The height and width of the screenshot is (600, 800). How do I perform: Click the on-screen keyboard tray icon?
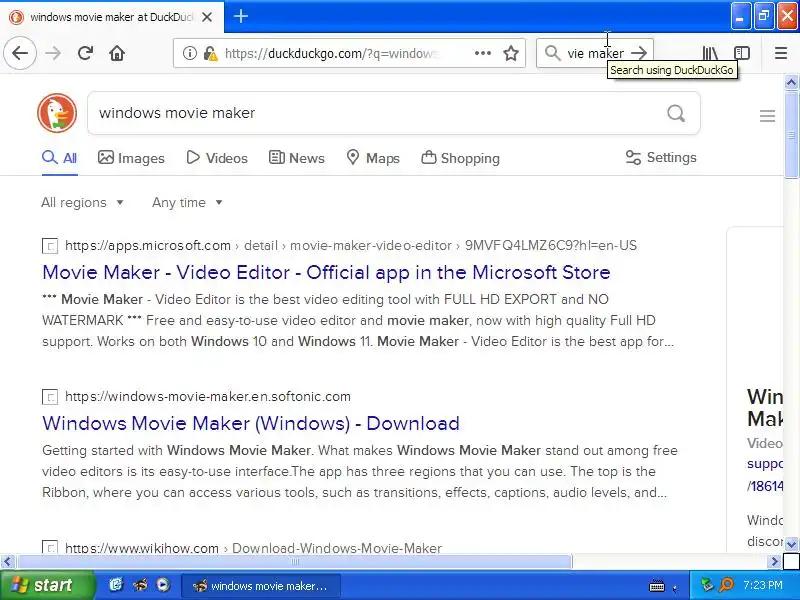[x=657, y=586]
